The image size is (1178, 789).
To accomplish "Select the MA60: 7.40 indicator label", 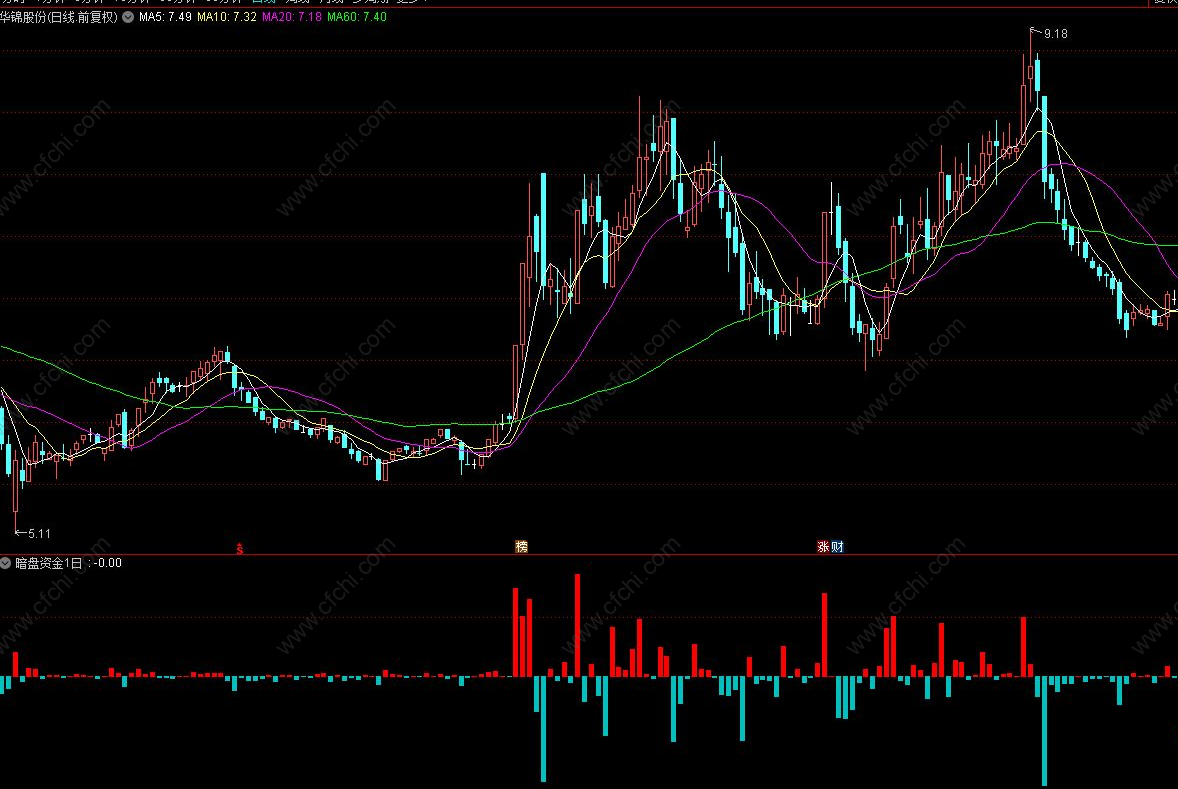I will coord(357,17).
